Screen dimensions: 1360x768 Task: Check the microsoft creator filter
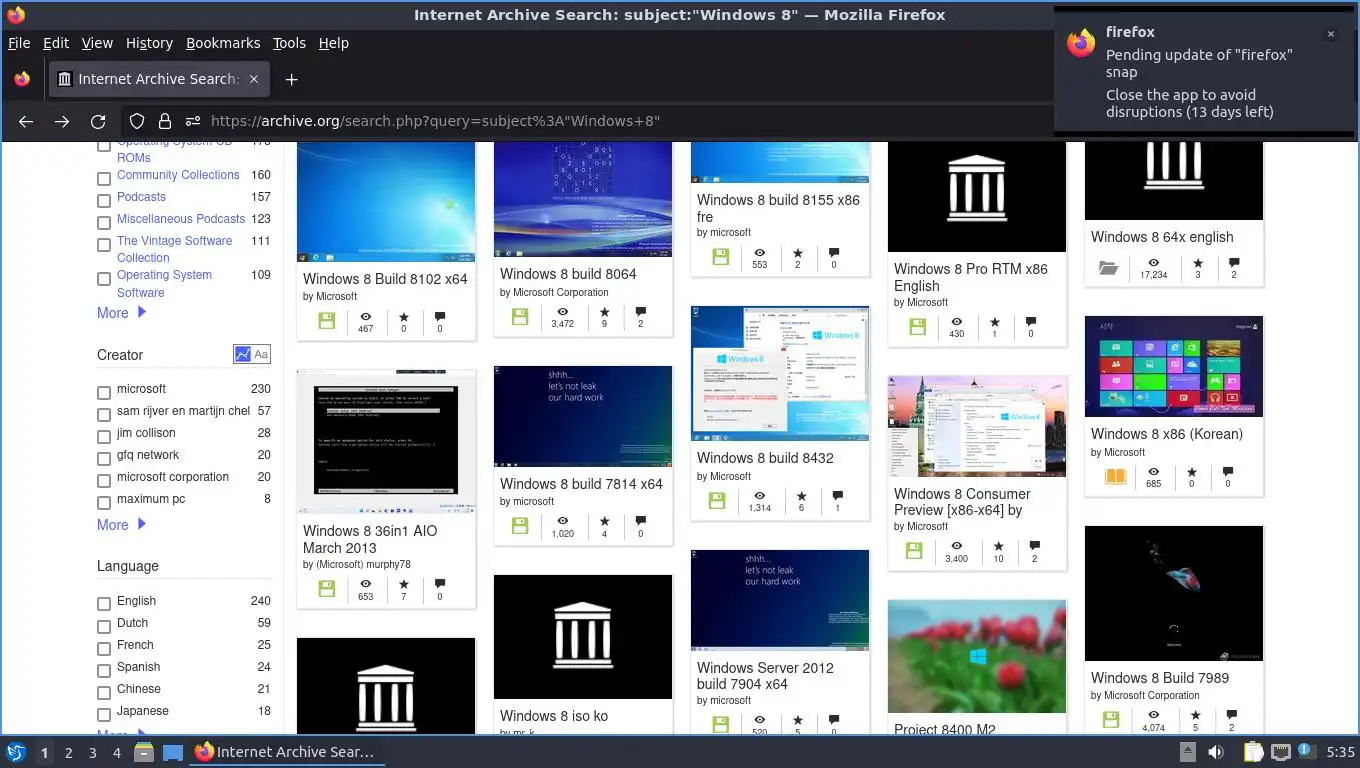tap(103, 393)
